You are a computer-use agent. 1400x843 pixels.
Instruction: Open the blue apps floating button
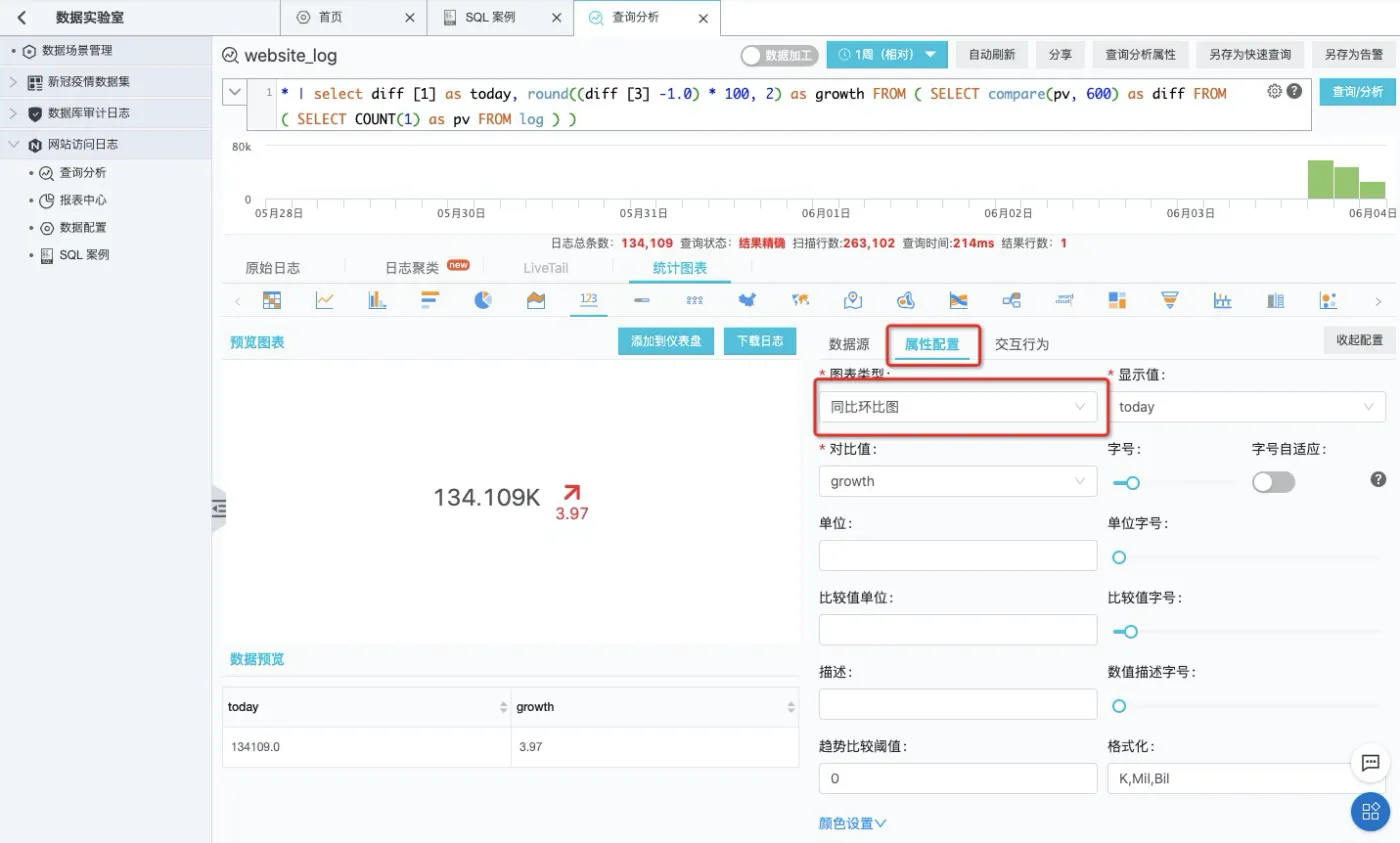(1370, 812)
